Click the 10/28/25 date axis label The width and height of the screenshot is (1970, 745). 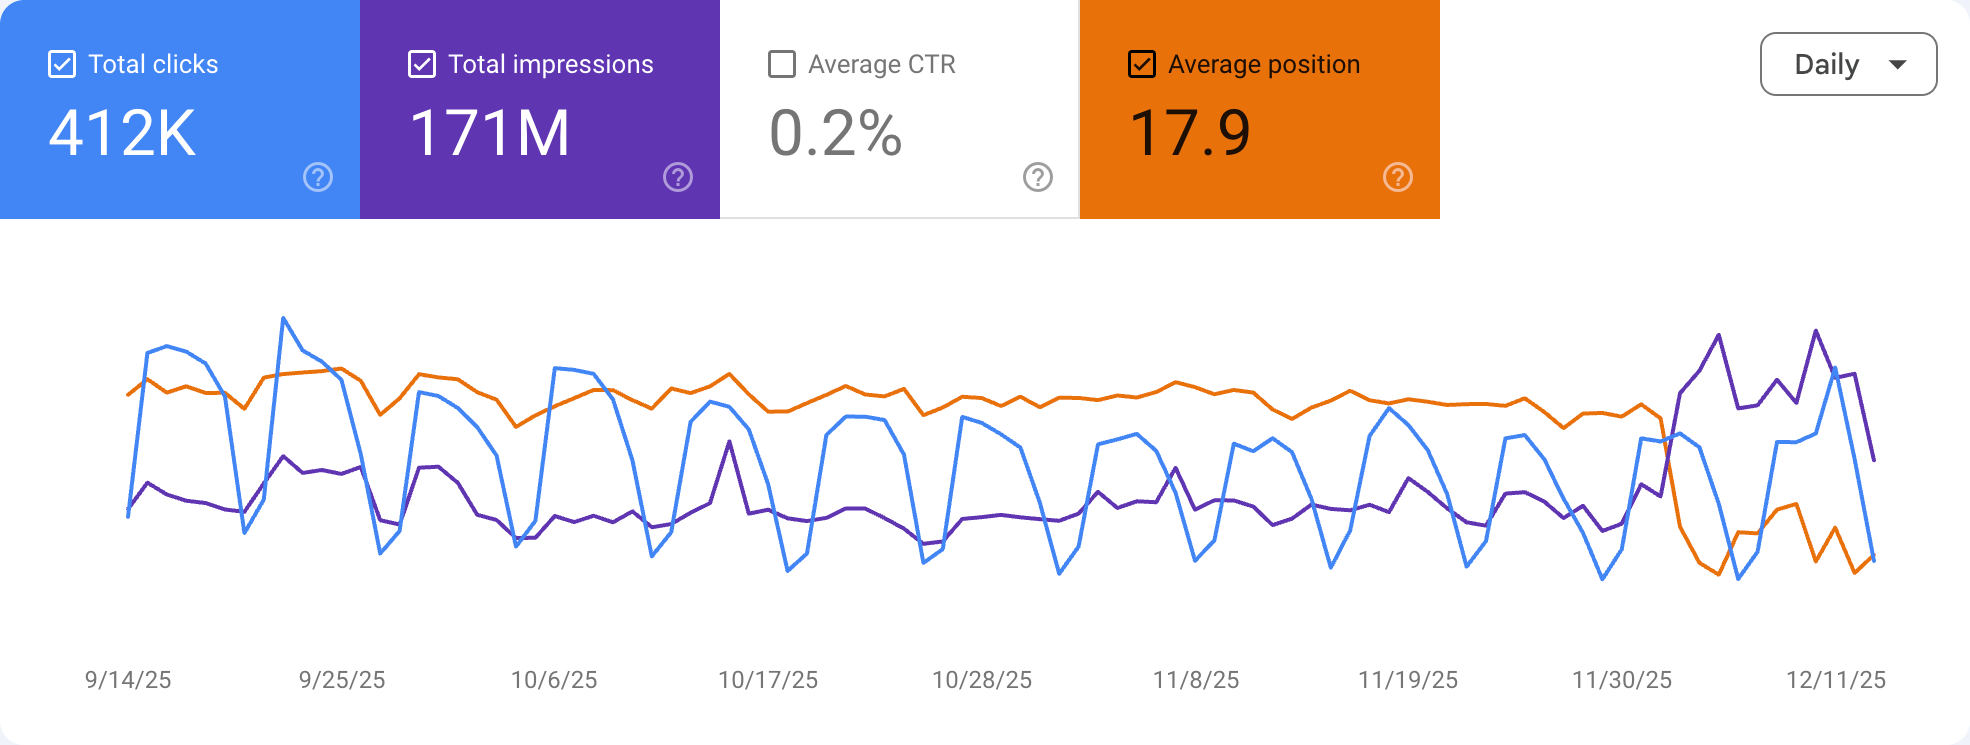click(x=982, y=680)
